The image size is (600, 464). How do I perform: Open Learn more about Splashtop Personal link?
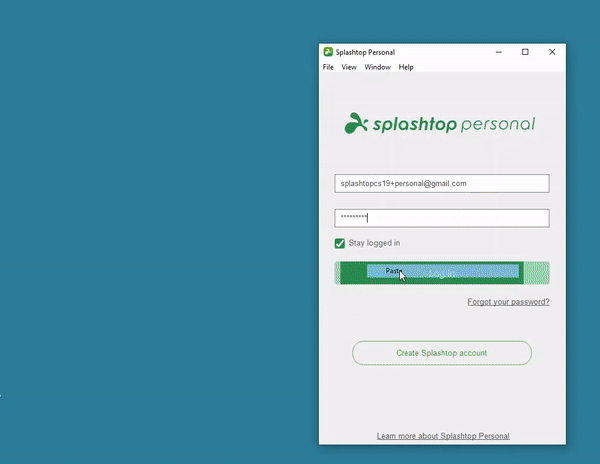(x=443, y=436)
